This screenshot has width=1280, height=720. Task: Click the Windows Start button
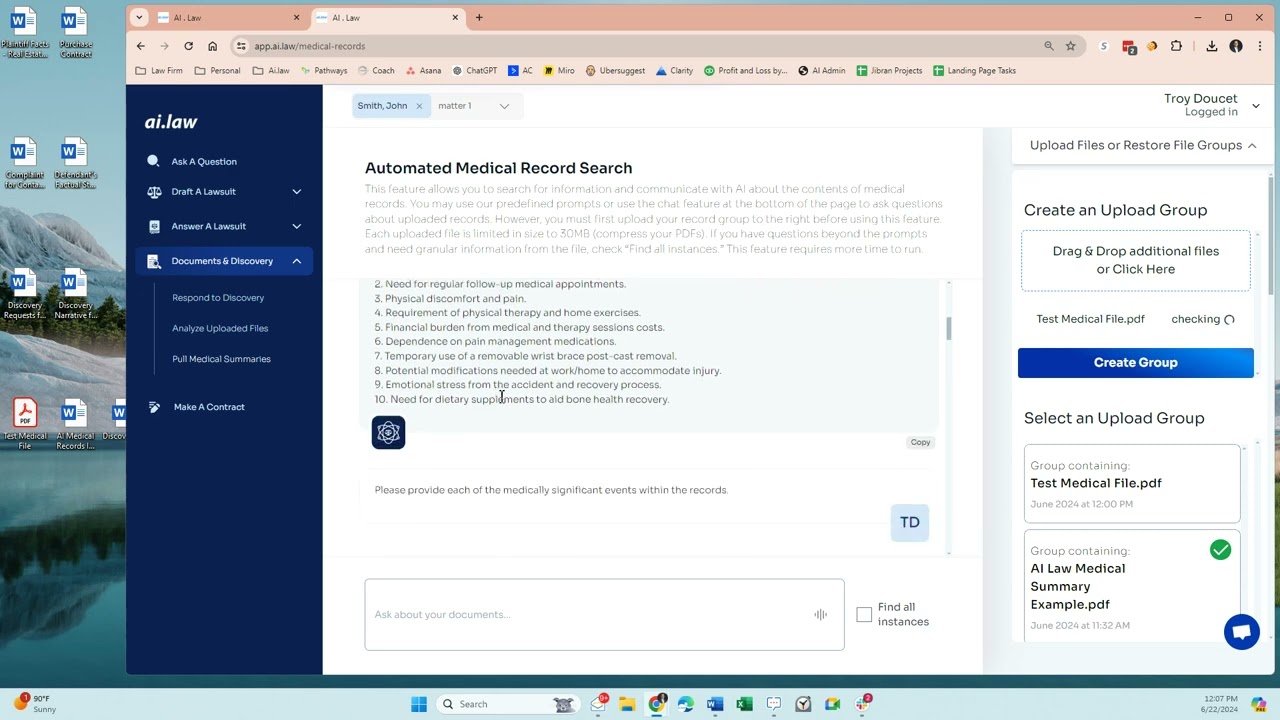[419, 704]
